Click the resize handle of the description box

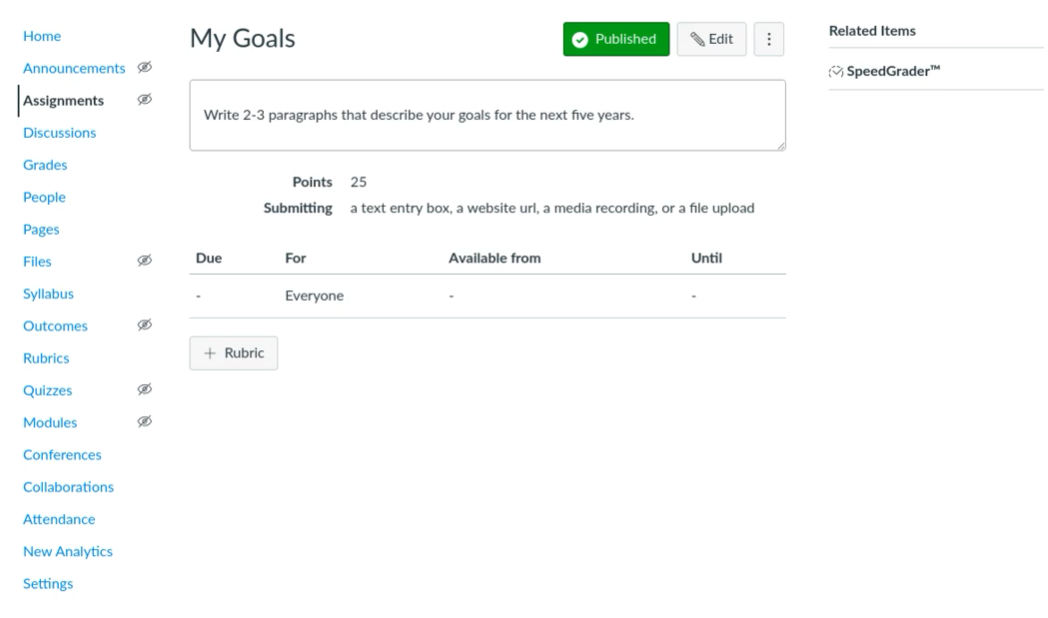pos(780,145)
